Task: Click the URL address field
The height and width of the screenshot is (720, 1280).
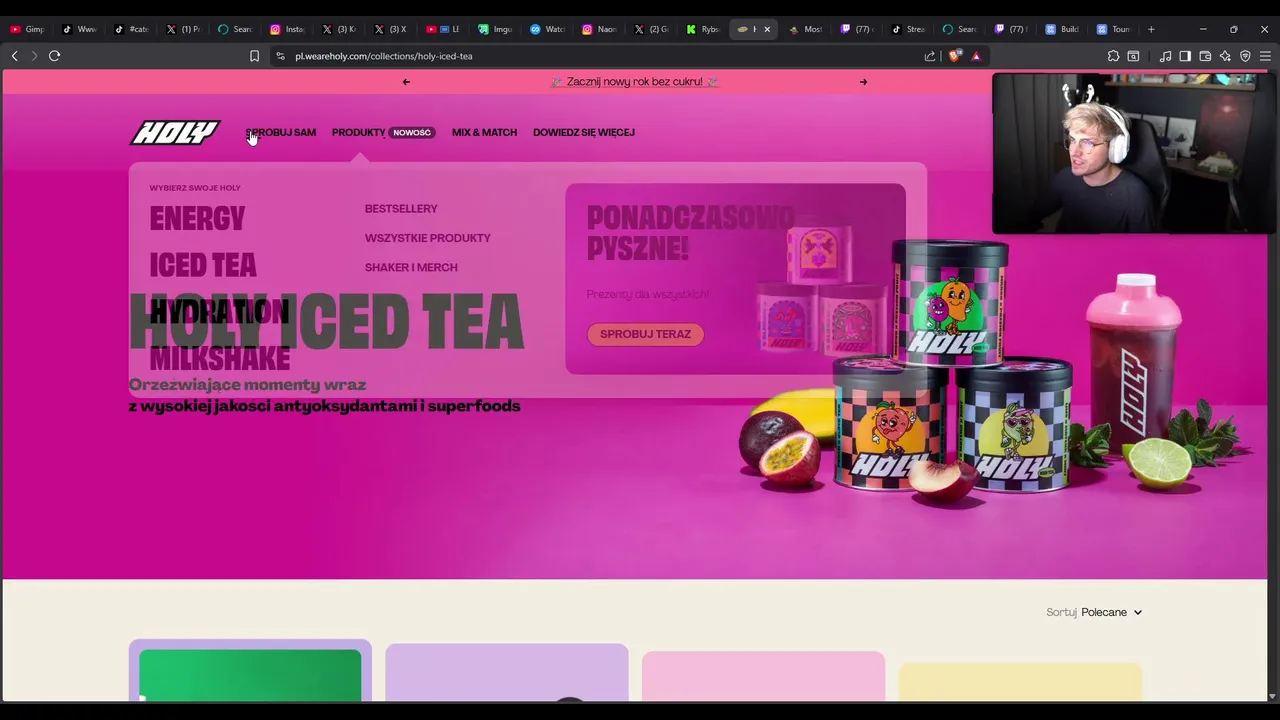Action: tap(600, 56)
